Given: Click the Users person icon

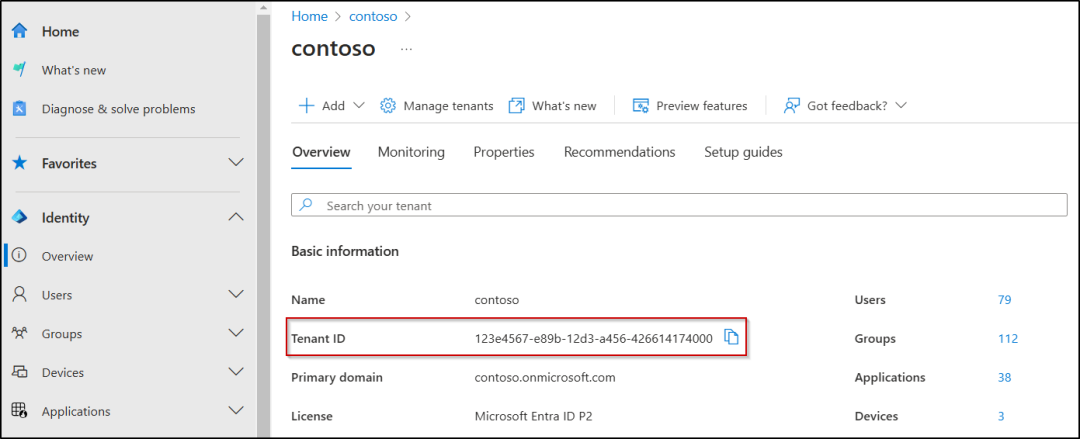Looking at the screenshot, I should (x=19, y=295).
